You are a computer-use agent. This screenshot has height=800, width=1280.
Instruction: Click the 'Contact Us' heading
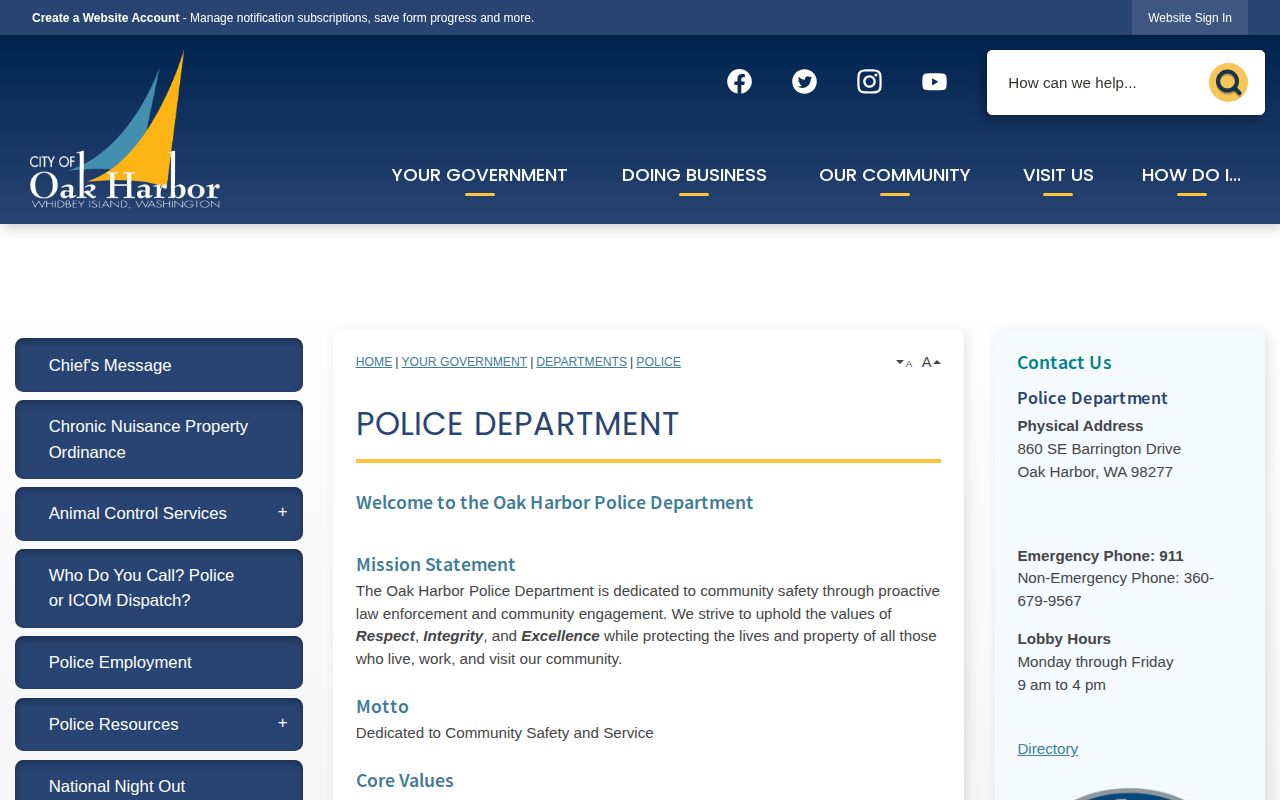[x=1064, y=363]
